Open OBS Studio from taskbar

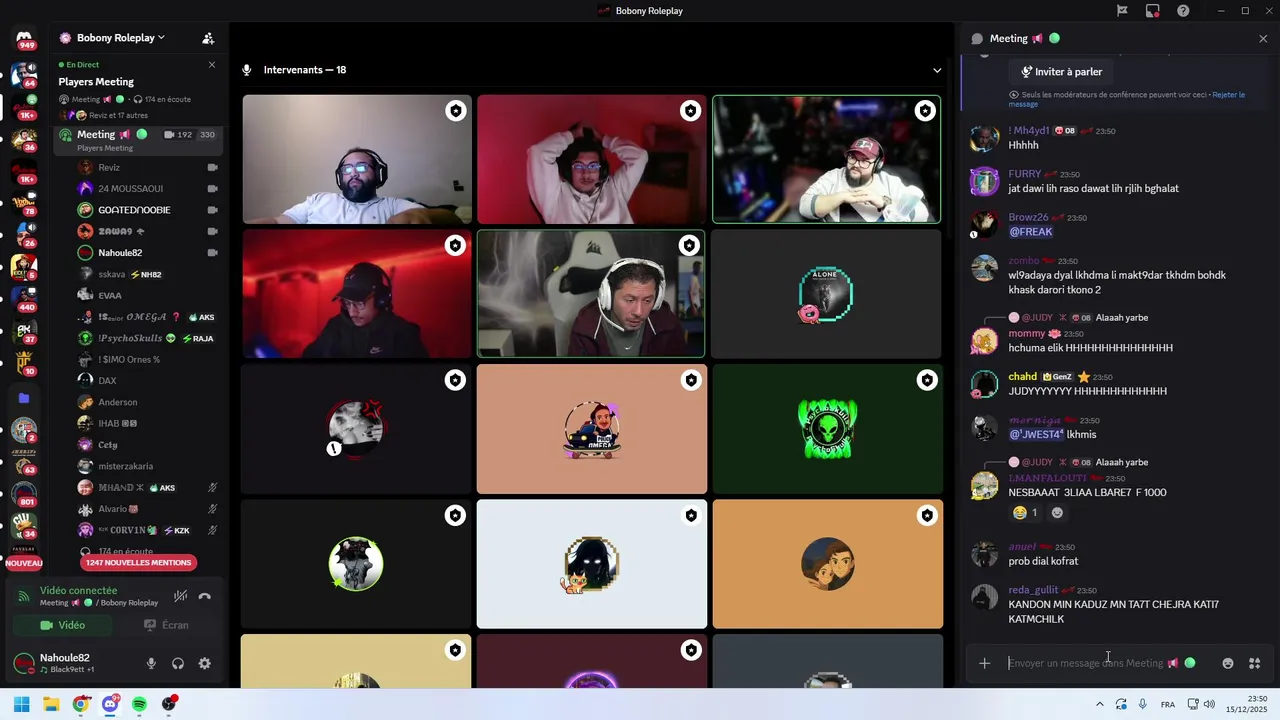coord(169,704)
